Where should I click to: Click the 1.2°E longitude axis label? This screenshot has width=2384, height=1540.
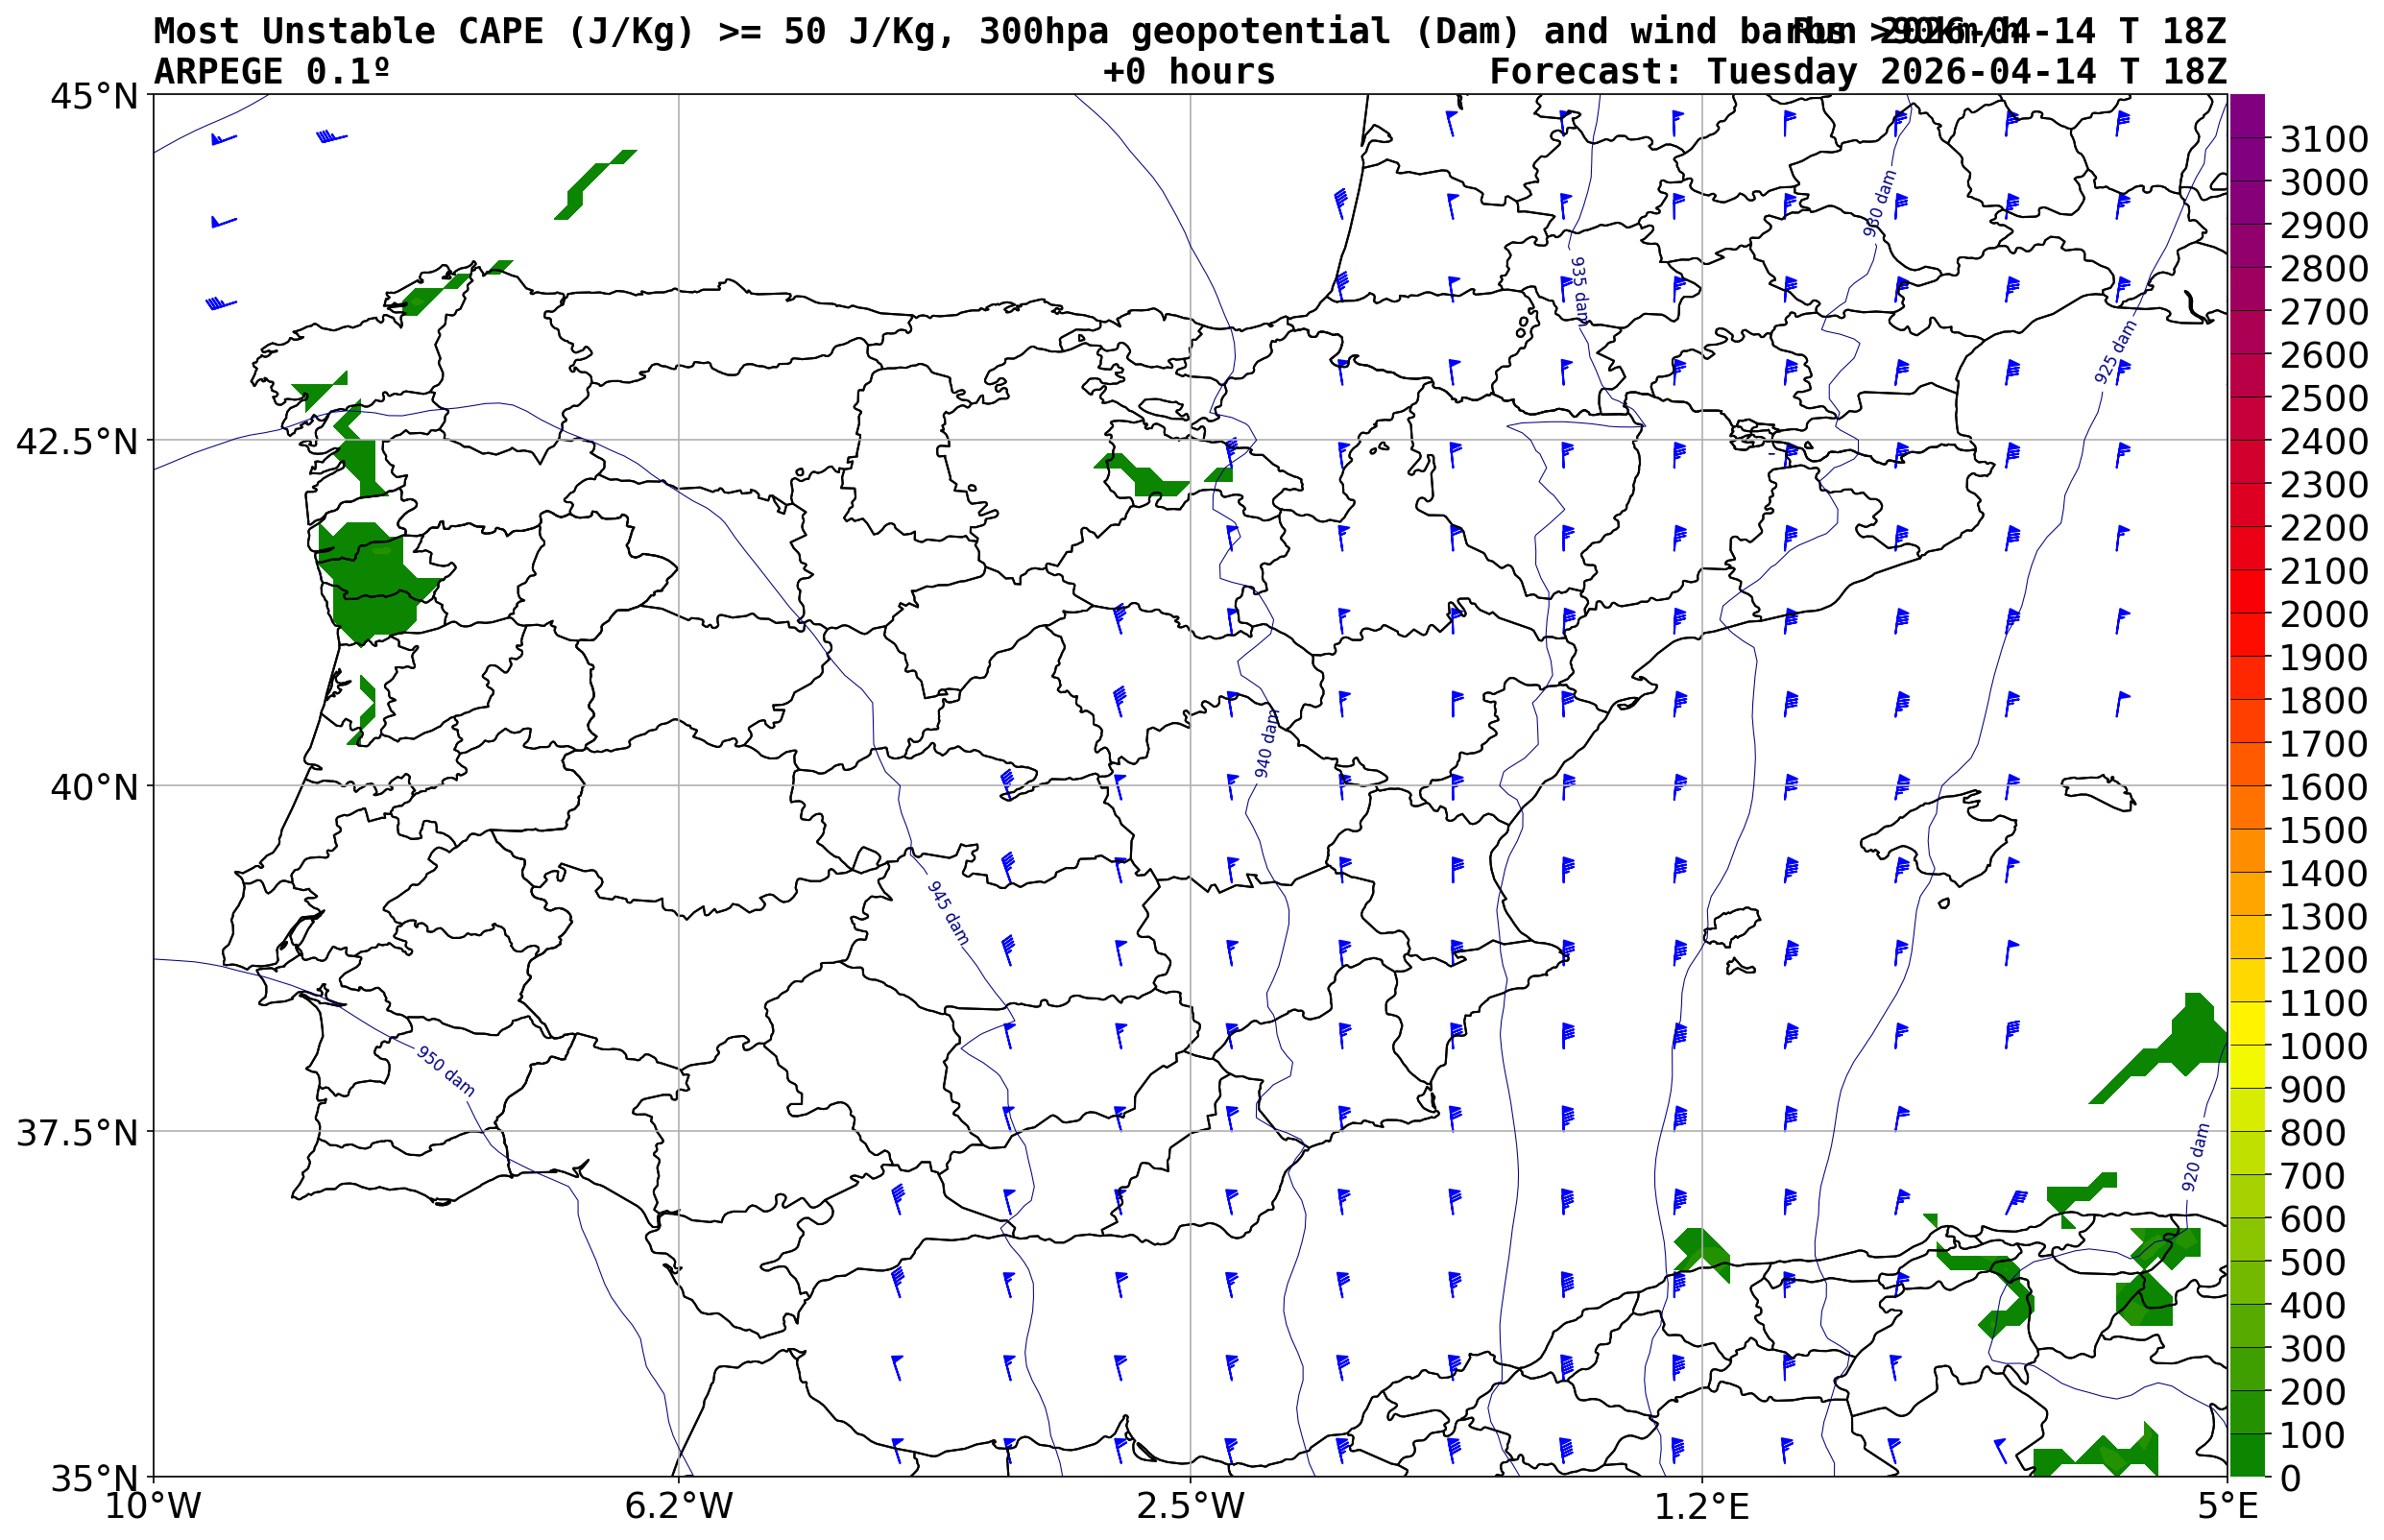coord(1701,1506)
